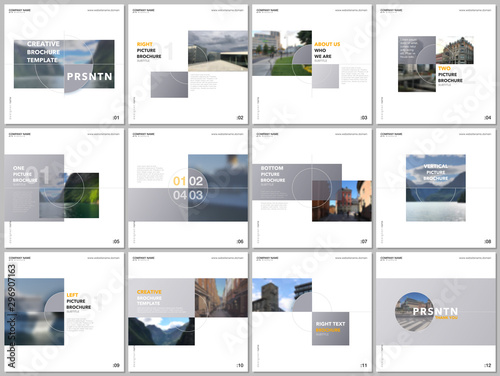This screenshot has height=376, width=500.
Task: Click the grey building photo on page 02
Action: [x=218, y=51]
